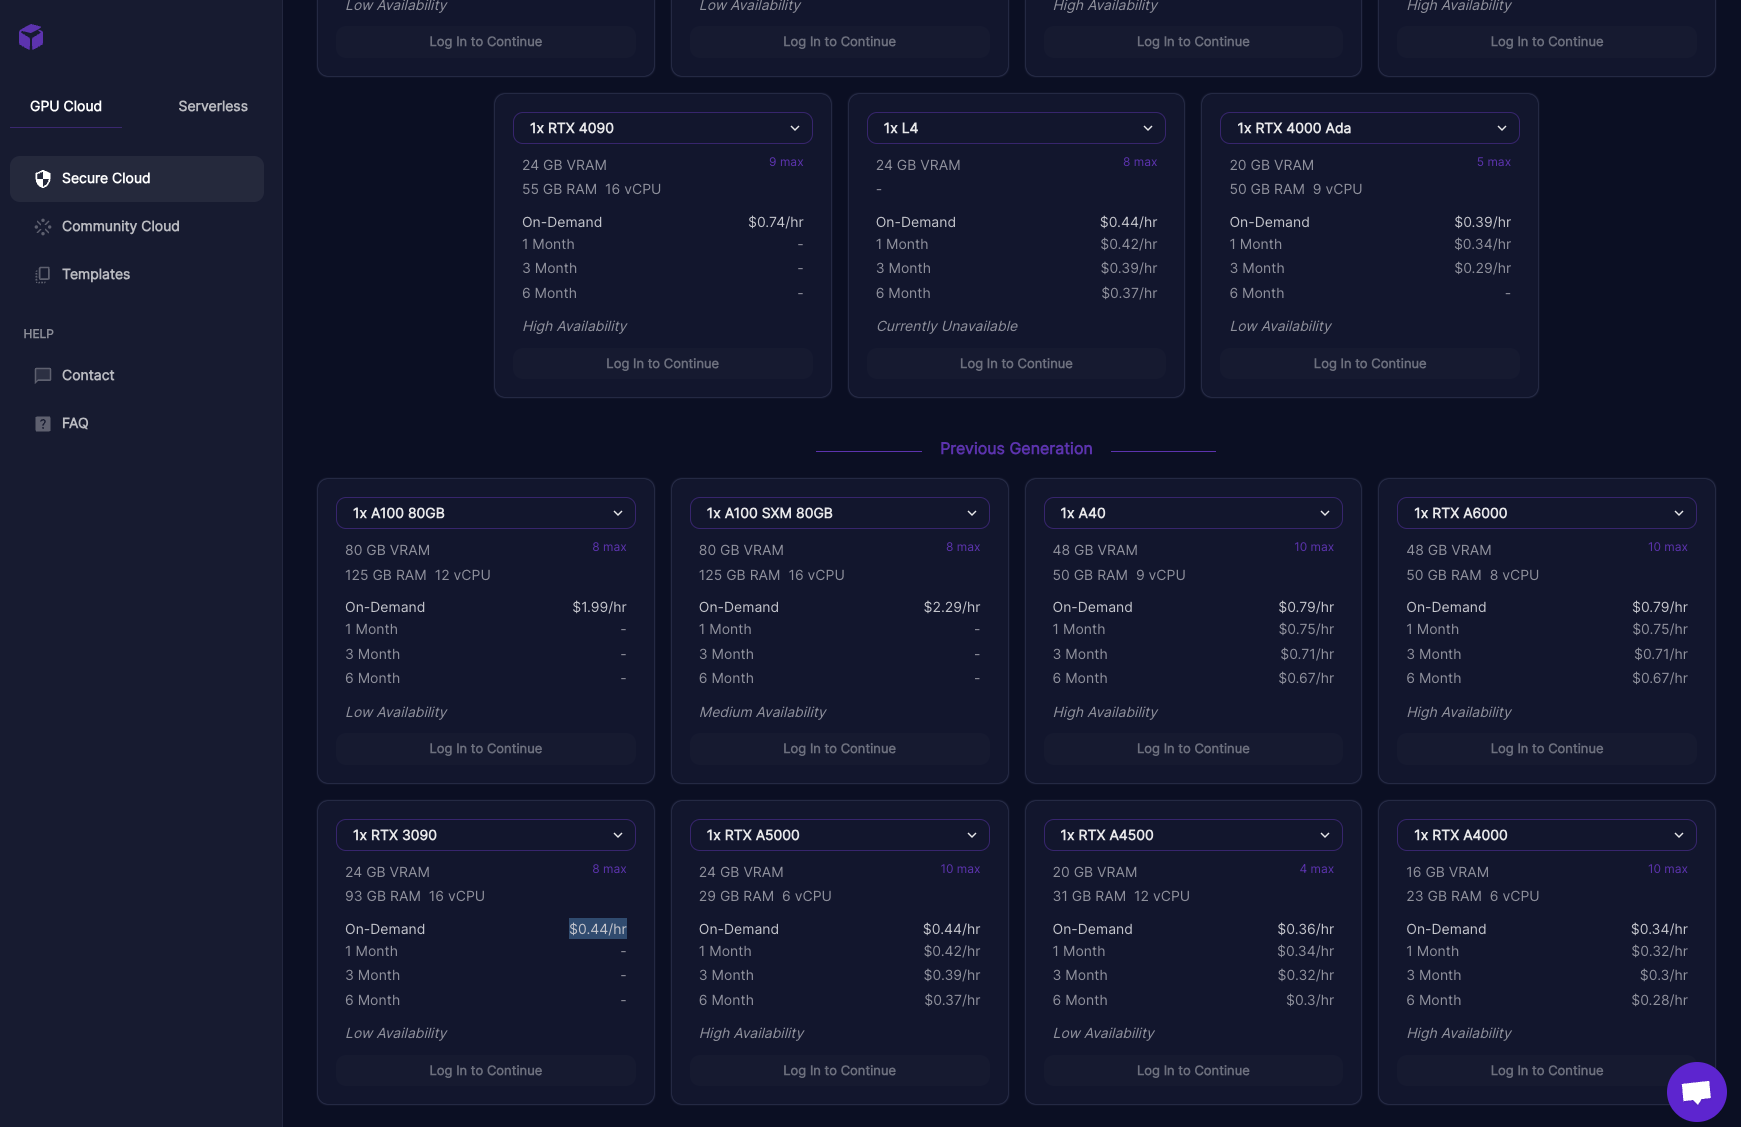Click the Secure Cloud shield icon
The height and width of the screenshot is (1127, 1741).
coord(43,179)
